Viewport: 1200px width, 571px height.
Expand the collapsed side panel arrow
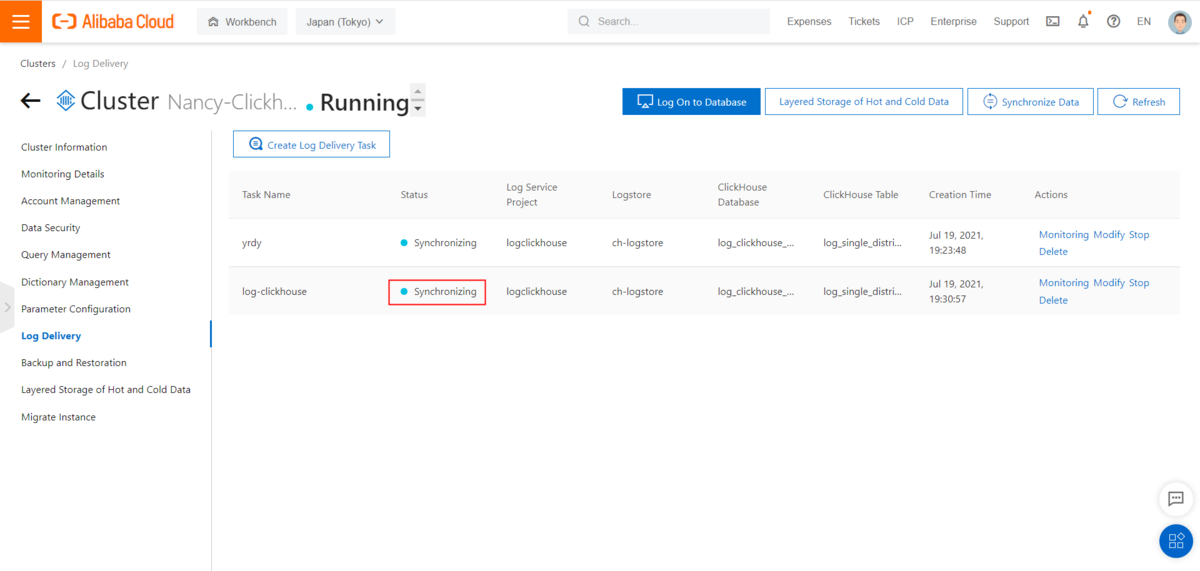[7, 307]
